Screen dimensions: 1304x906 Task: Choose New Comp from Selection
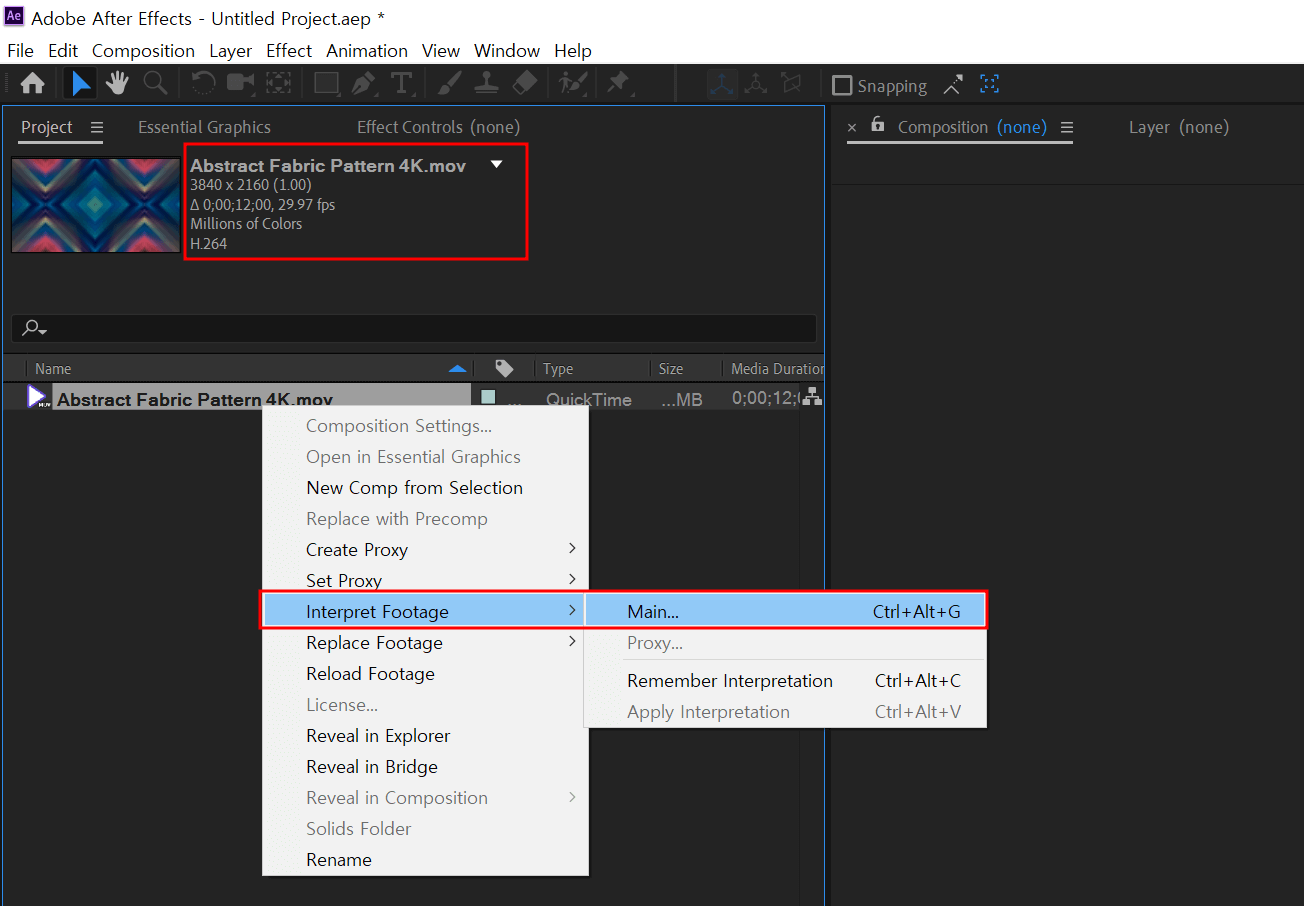click(x=424, y=488)
